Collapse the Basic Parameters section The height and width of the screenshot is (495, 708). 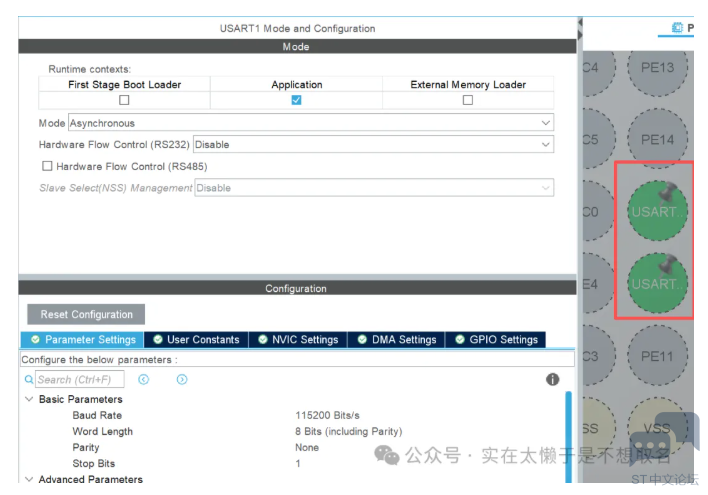point(29,400)
